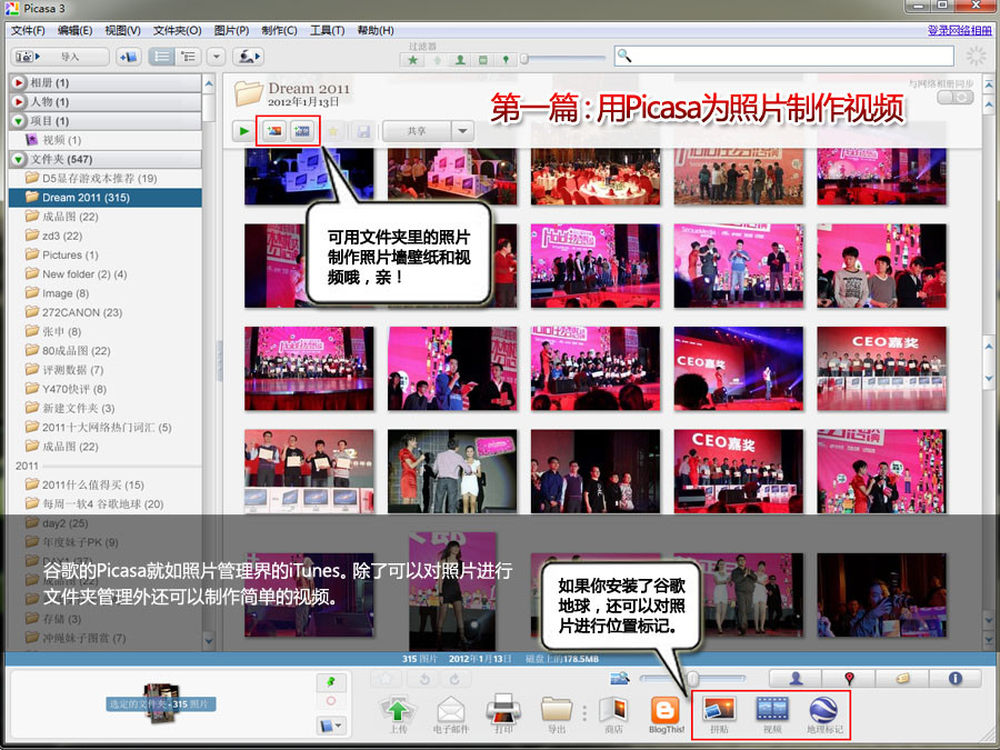Open the 工具(T) menu
This screenshot has height=750, width=1000.
point(327,31)
